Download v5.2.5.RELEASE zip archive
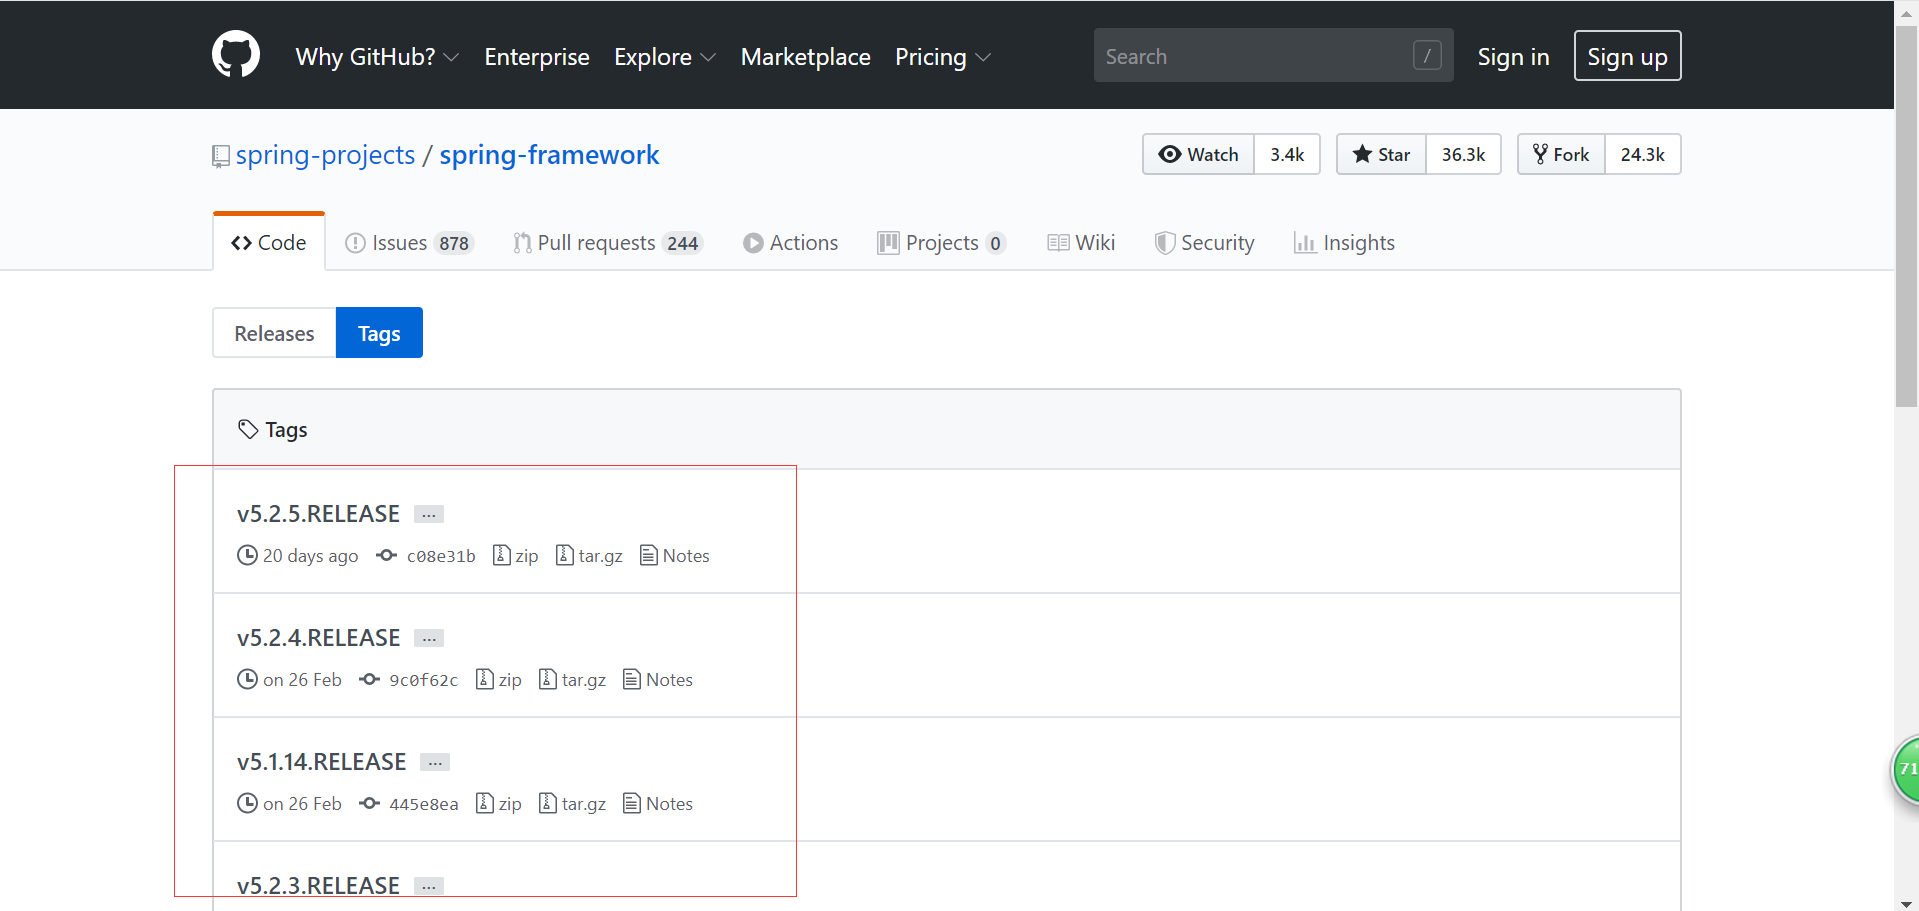The image size is (1919, 911). click(516, 555)
